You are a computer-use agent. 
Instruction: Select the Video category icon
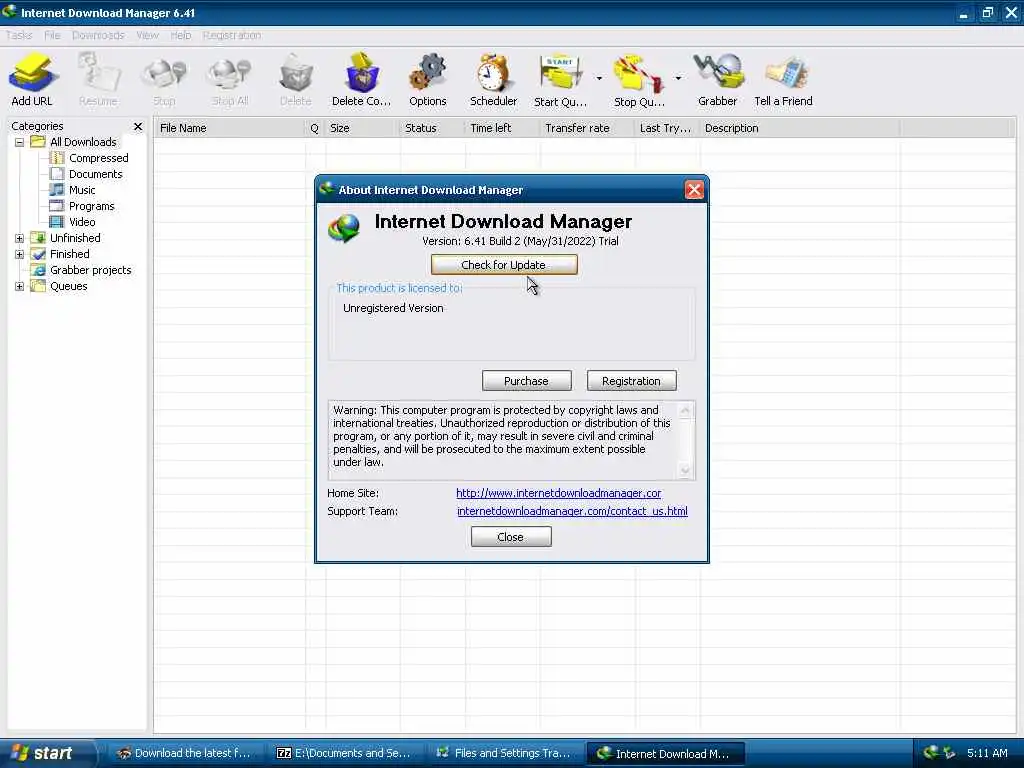tap(57, 222)
